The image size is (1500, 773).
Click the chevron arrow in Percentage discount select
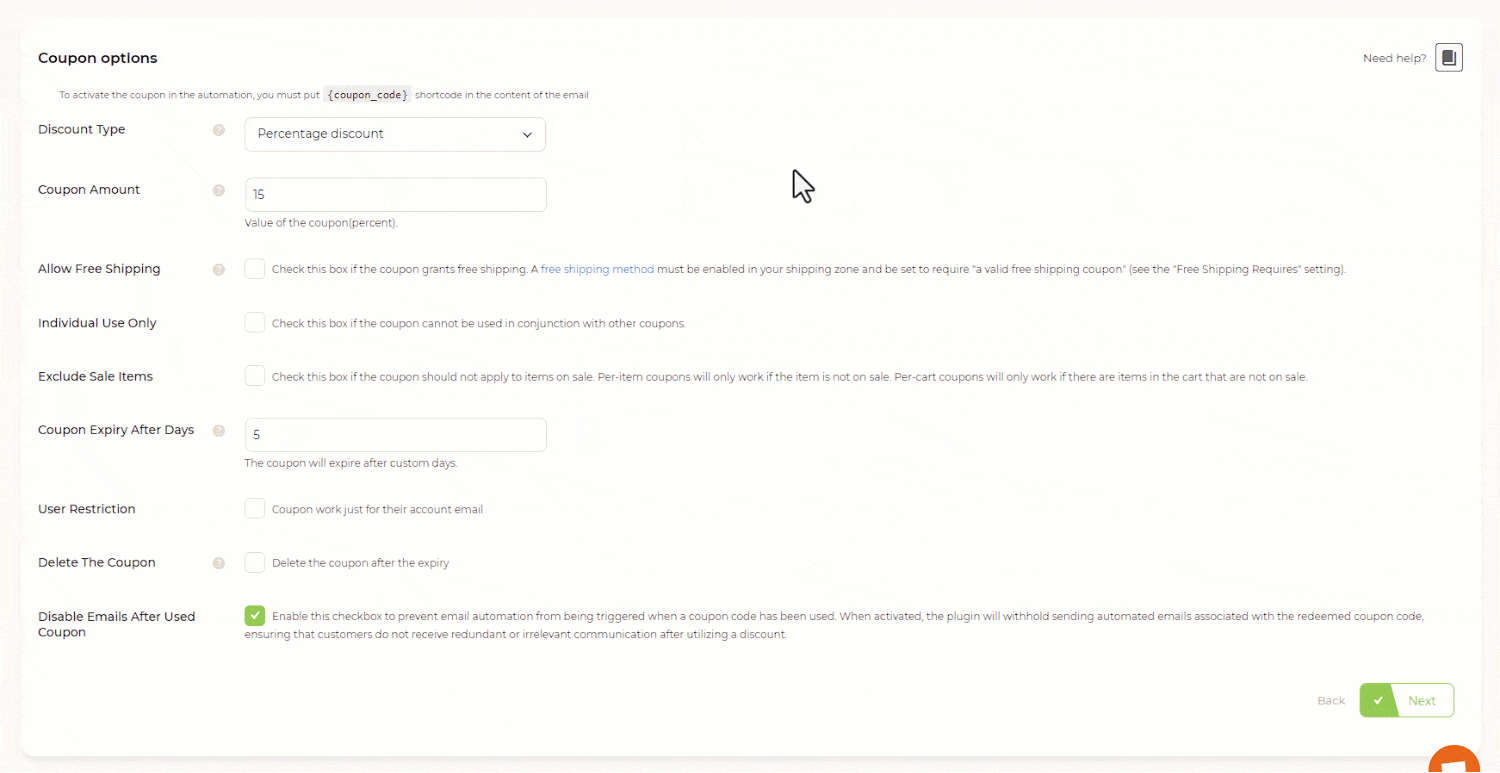pyautogui.click(x=527, y=135)
